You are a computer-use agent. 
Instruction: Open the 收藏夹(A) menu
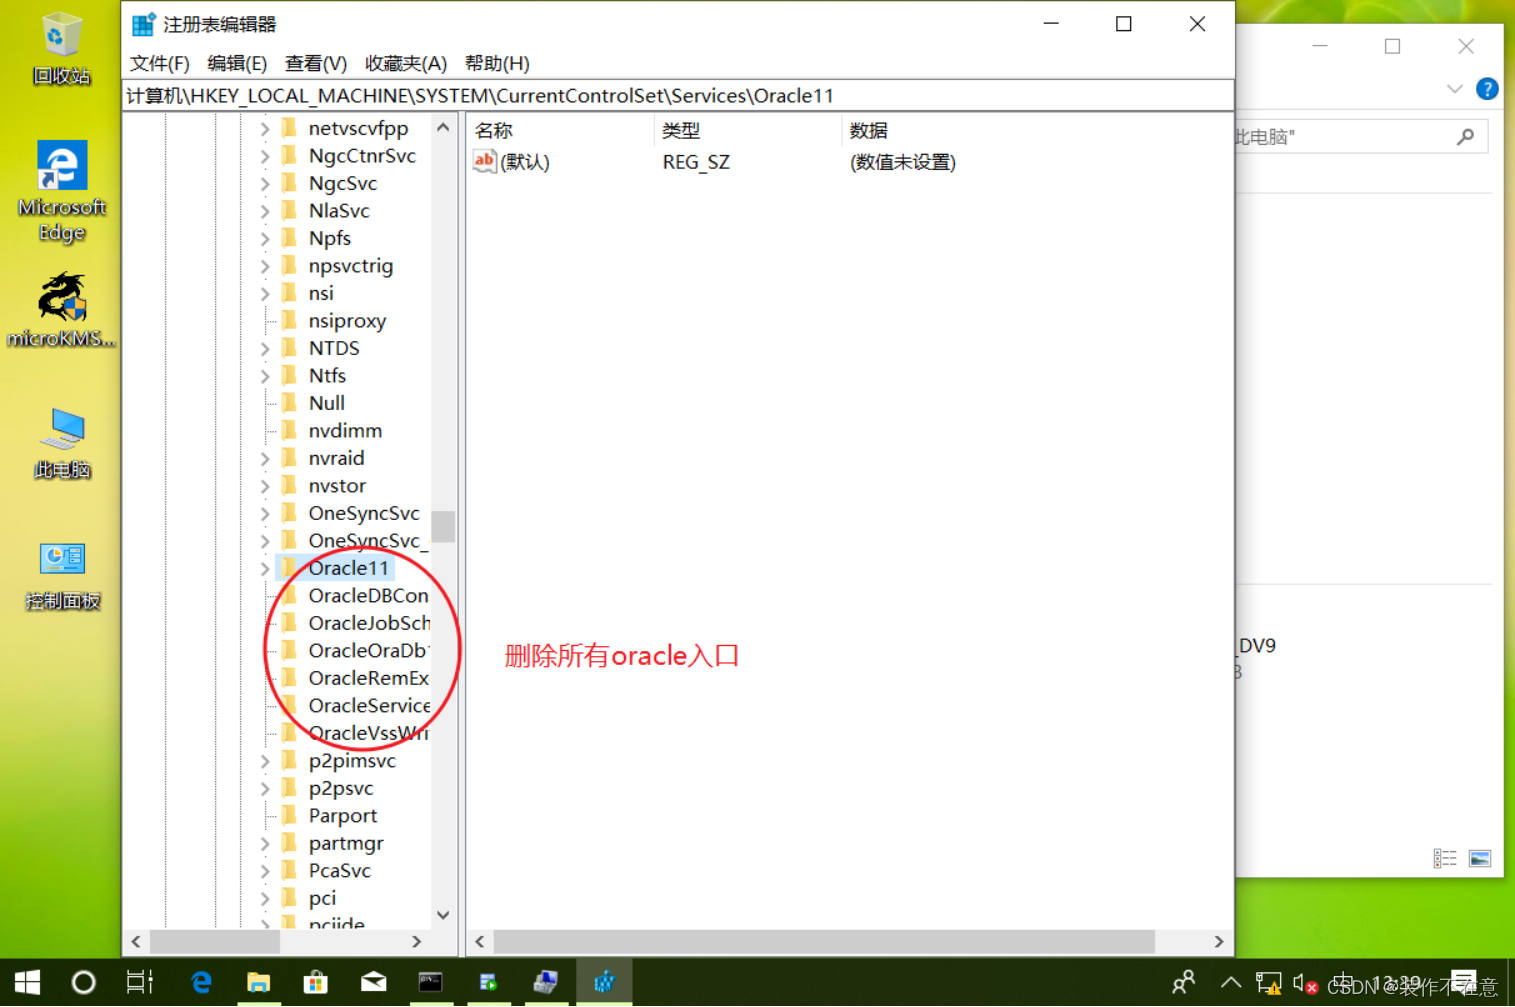pos(406,63)
